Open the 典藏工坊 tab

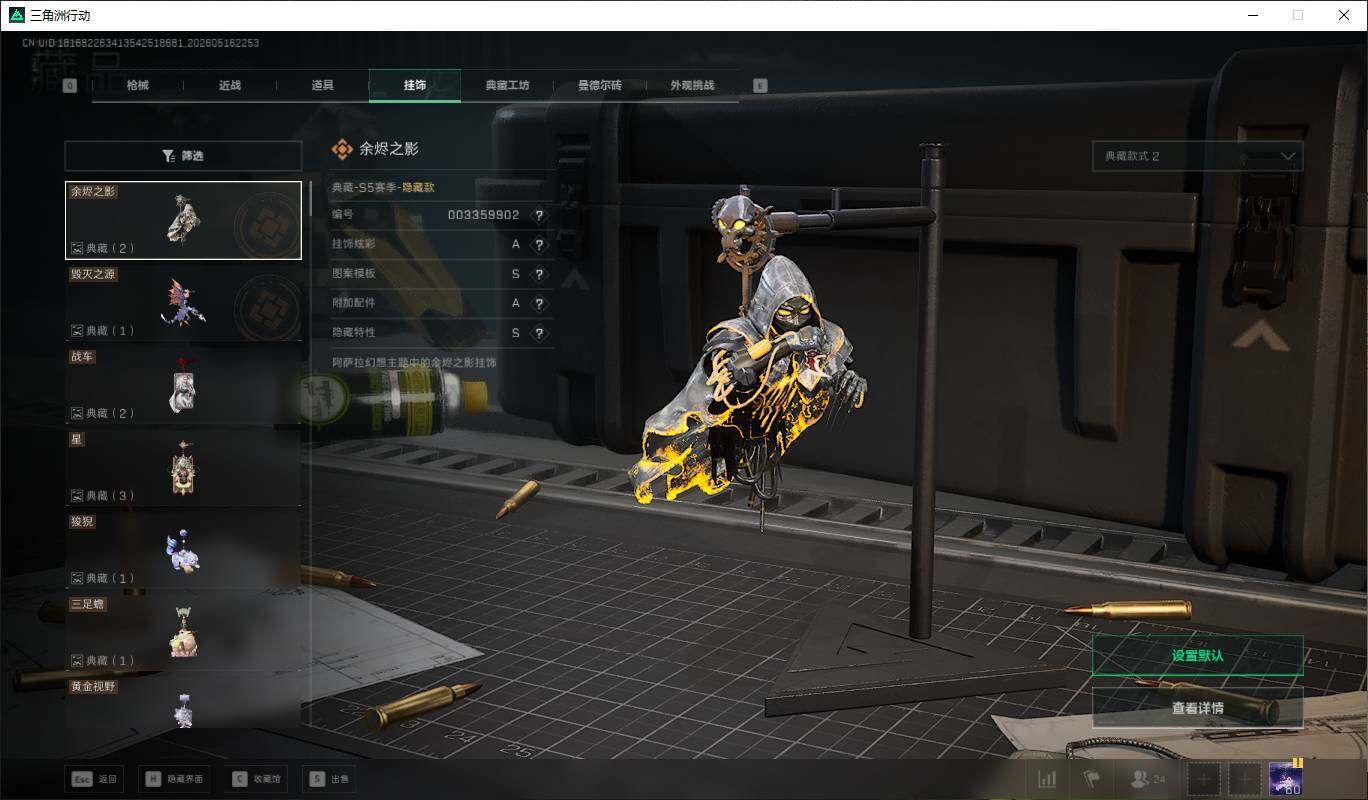(507, 85)
